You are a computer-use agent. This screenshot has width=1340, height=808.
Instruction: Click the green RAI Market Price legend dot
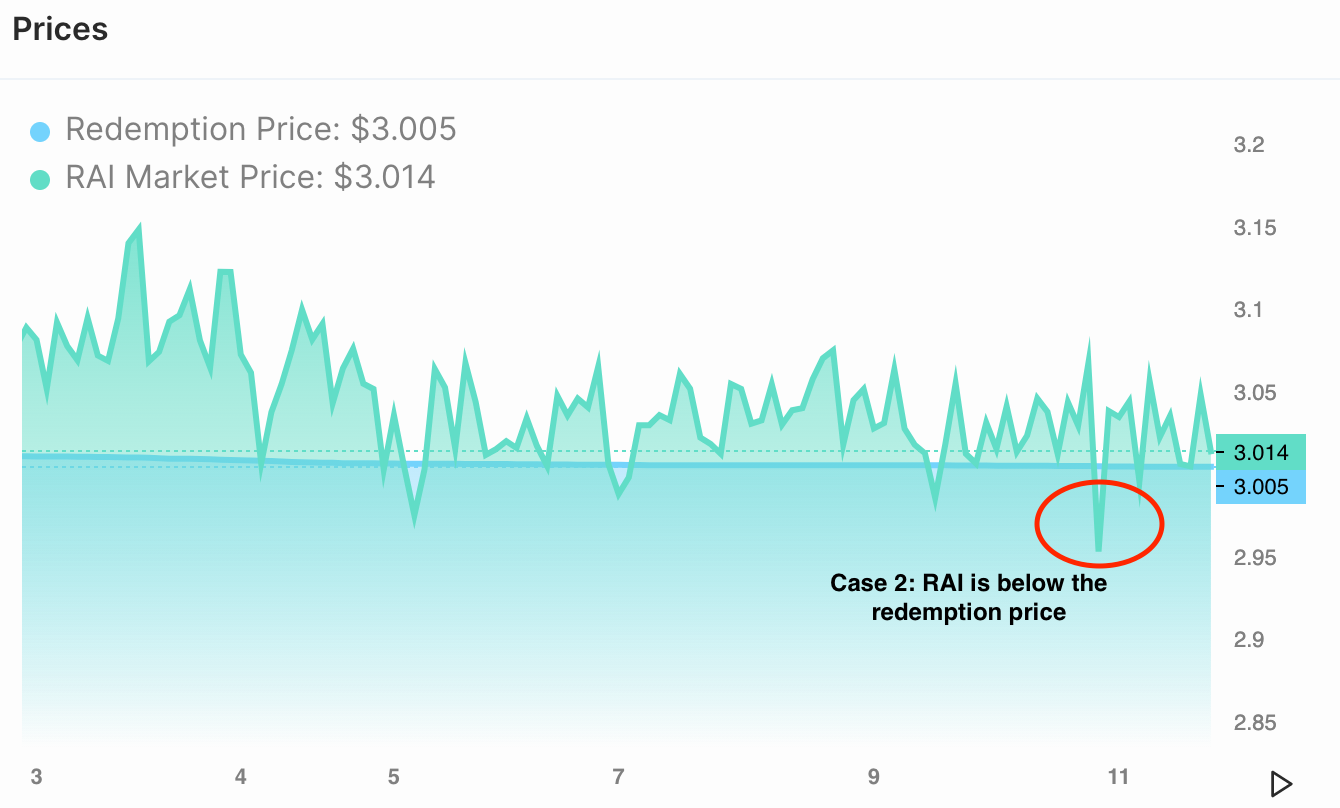[x=40, y=179]
